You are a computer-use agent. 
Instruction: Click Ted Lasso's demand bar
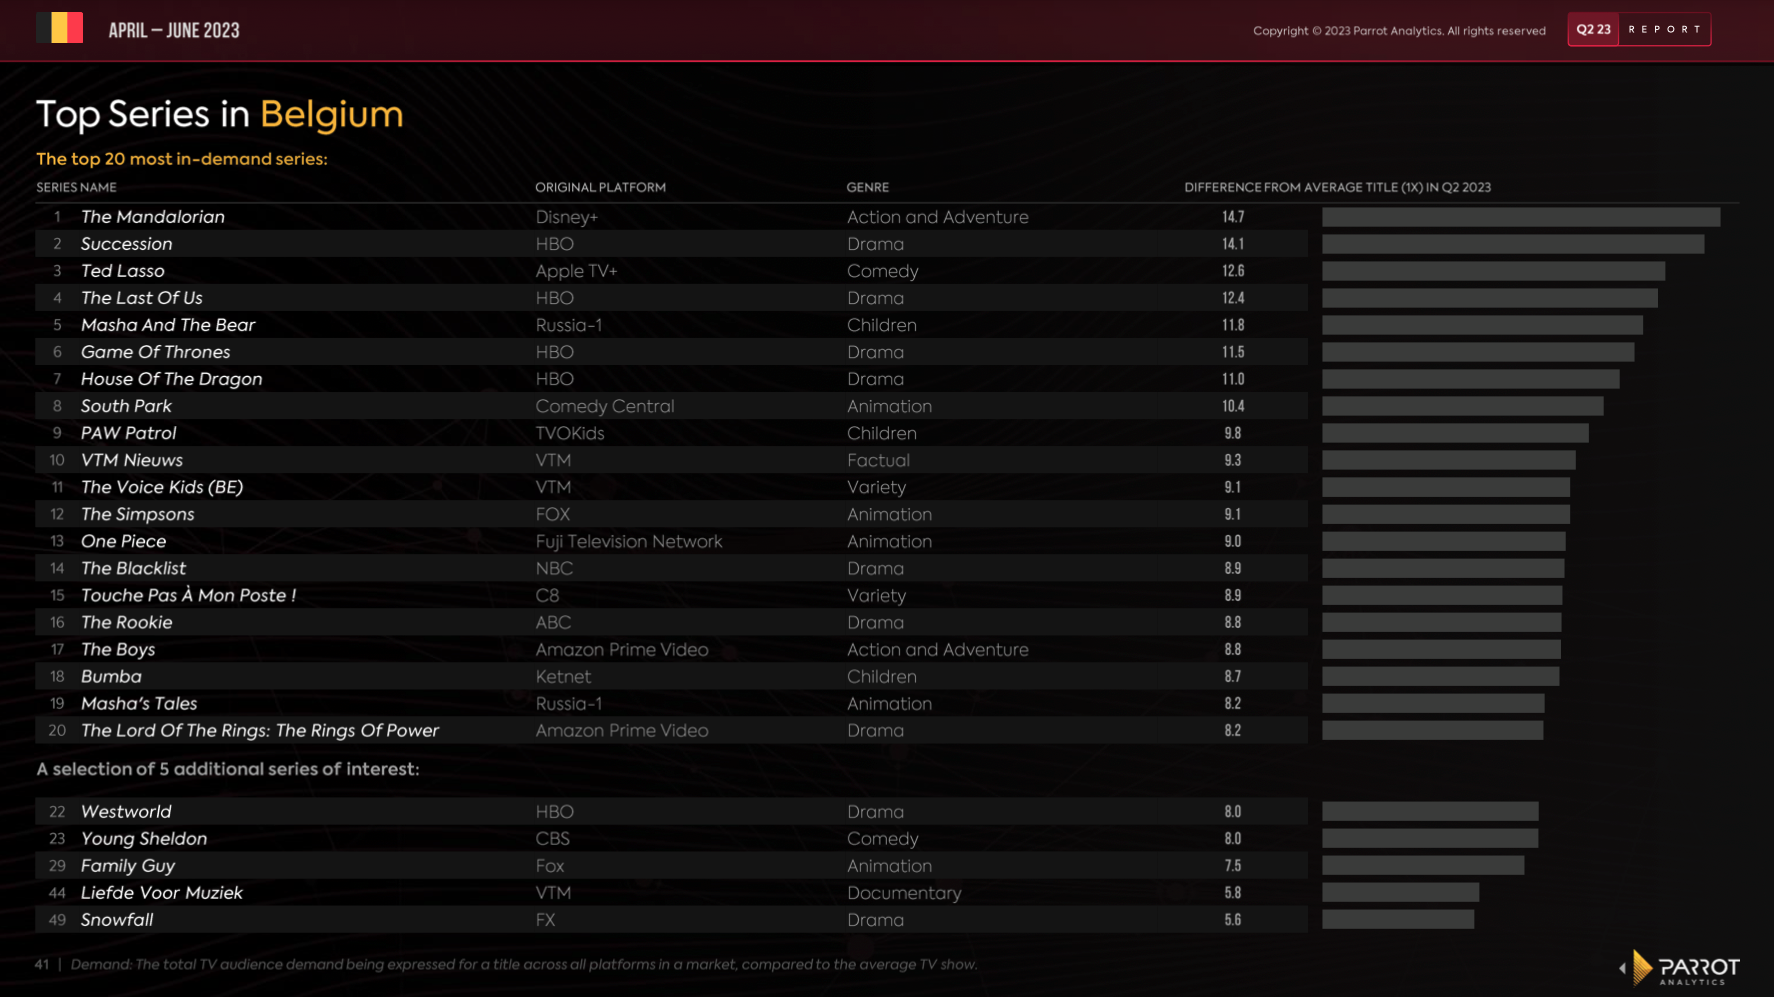pos(1493,271)
